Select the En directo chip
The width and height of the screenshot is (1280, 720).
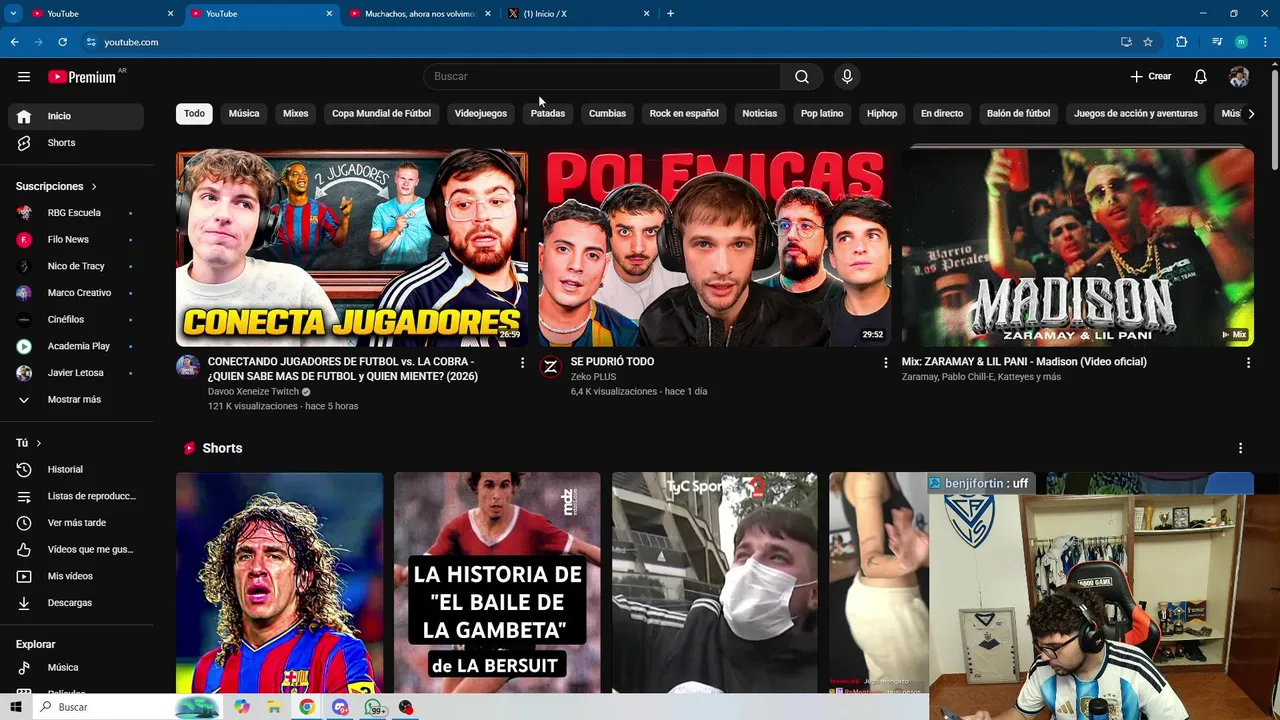click(x=942, y=113)
